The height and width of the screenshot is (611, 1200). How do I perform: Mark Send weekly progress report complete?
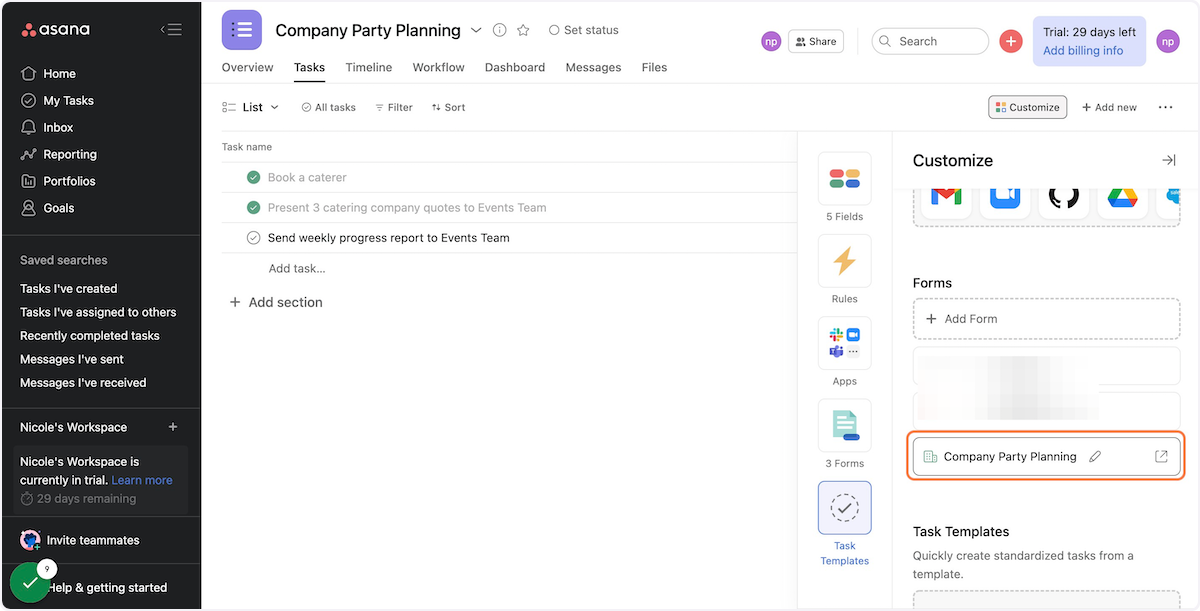pos(253,238)
